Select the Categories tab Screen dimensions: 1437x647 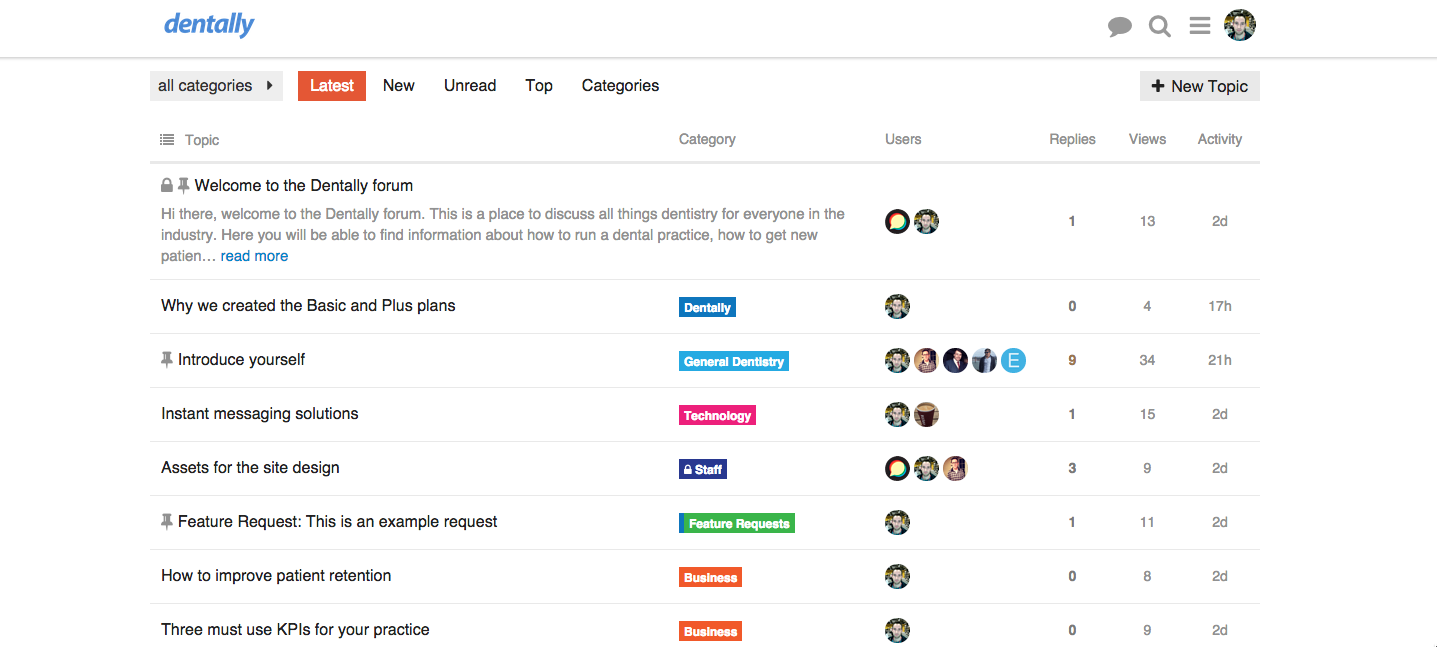click(x=620, y=86)
